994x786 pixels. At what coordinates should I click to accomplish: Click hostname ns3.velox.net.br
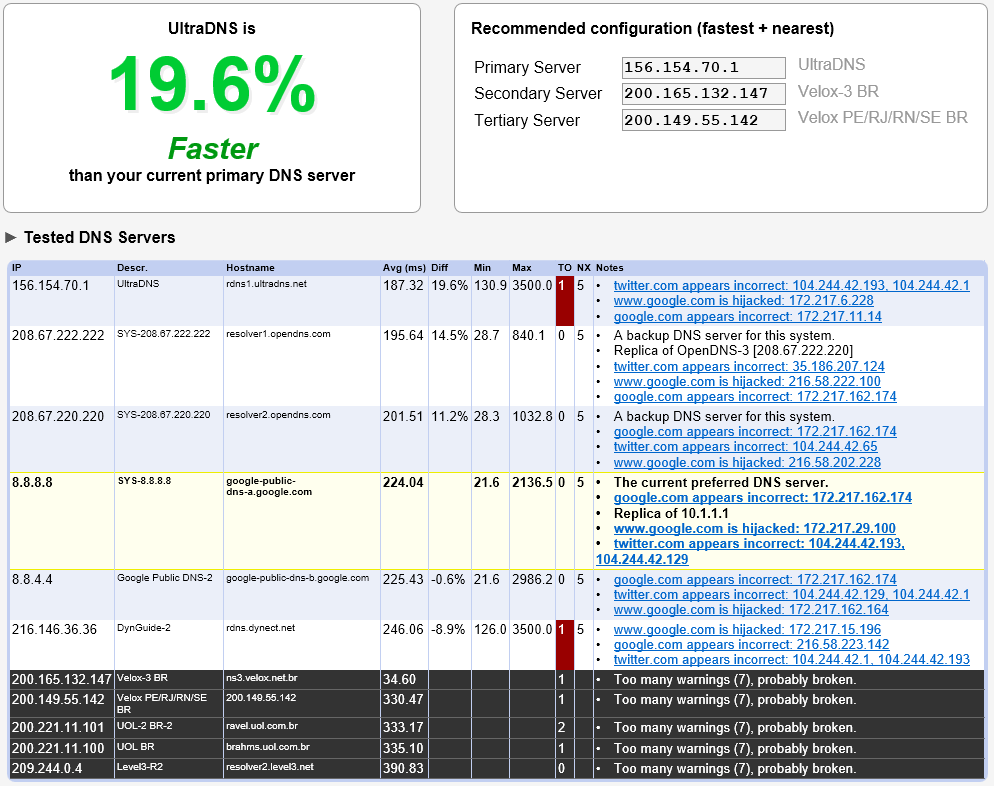[261, 678]
